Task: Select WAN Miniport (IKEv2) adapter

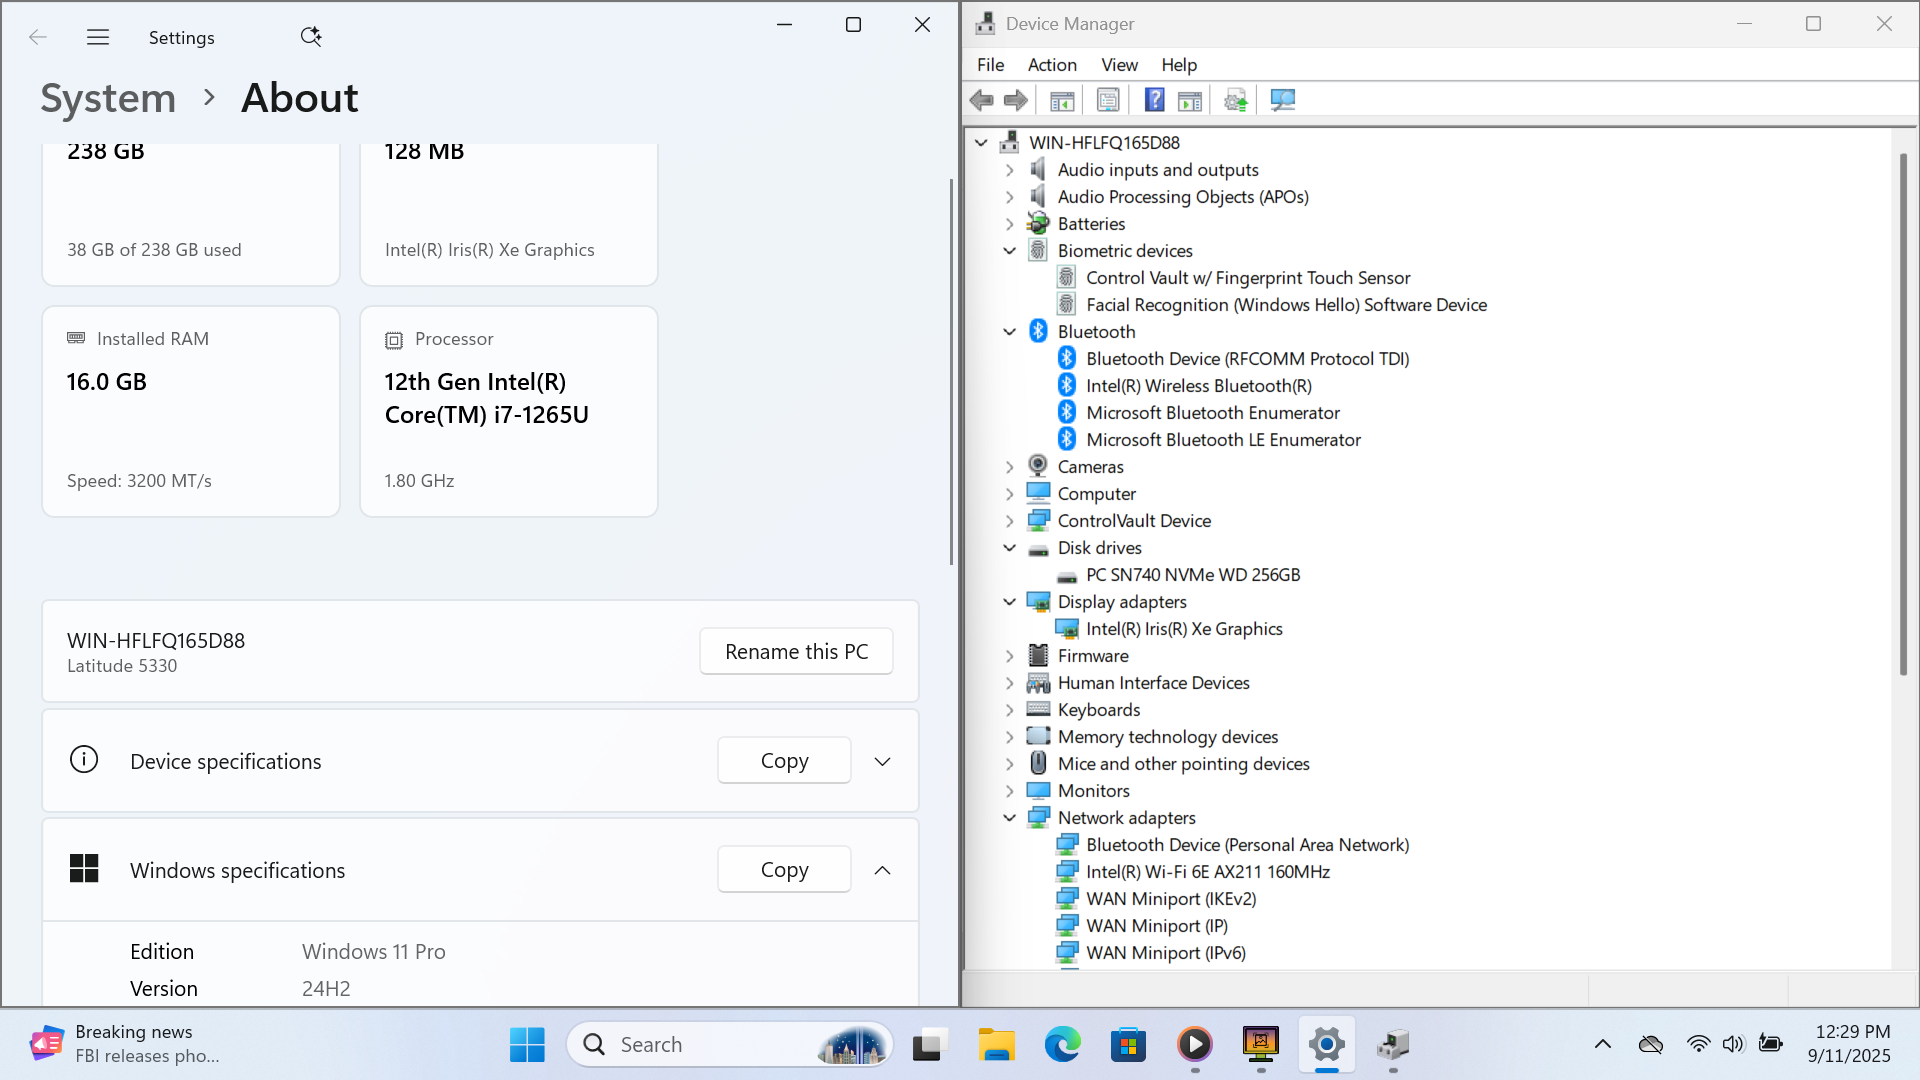Action: coord(1170,899)
